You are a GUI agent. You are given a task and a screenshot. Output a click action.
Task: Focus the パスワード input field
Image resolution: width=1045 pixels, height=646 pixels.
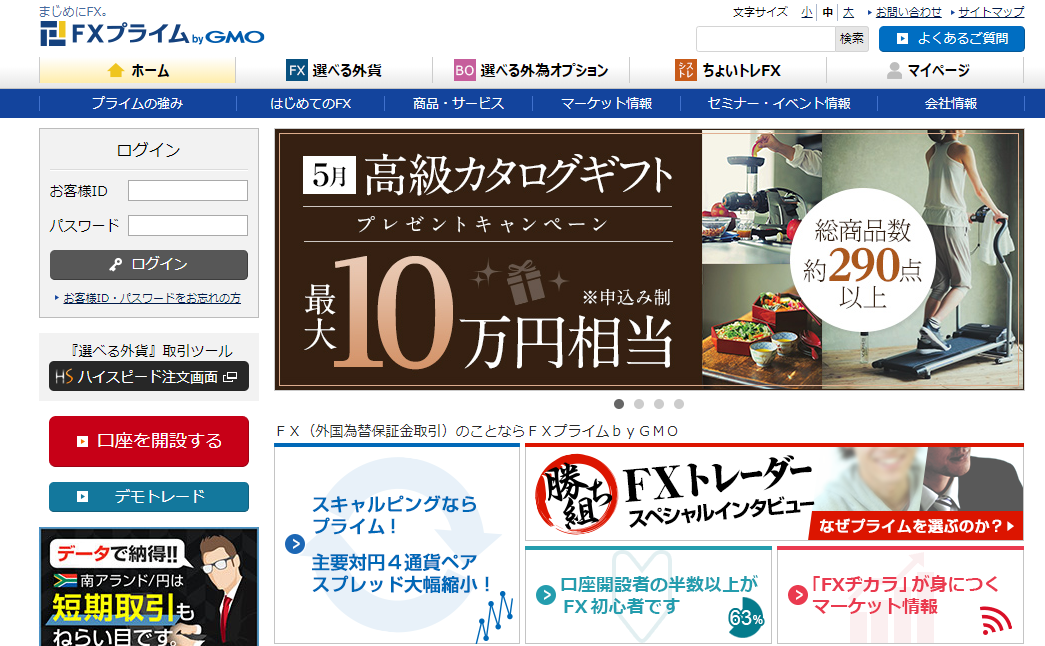(x=188, y=225)
